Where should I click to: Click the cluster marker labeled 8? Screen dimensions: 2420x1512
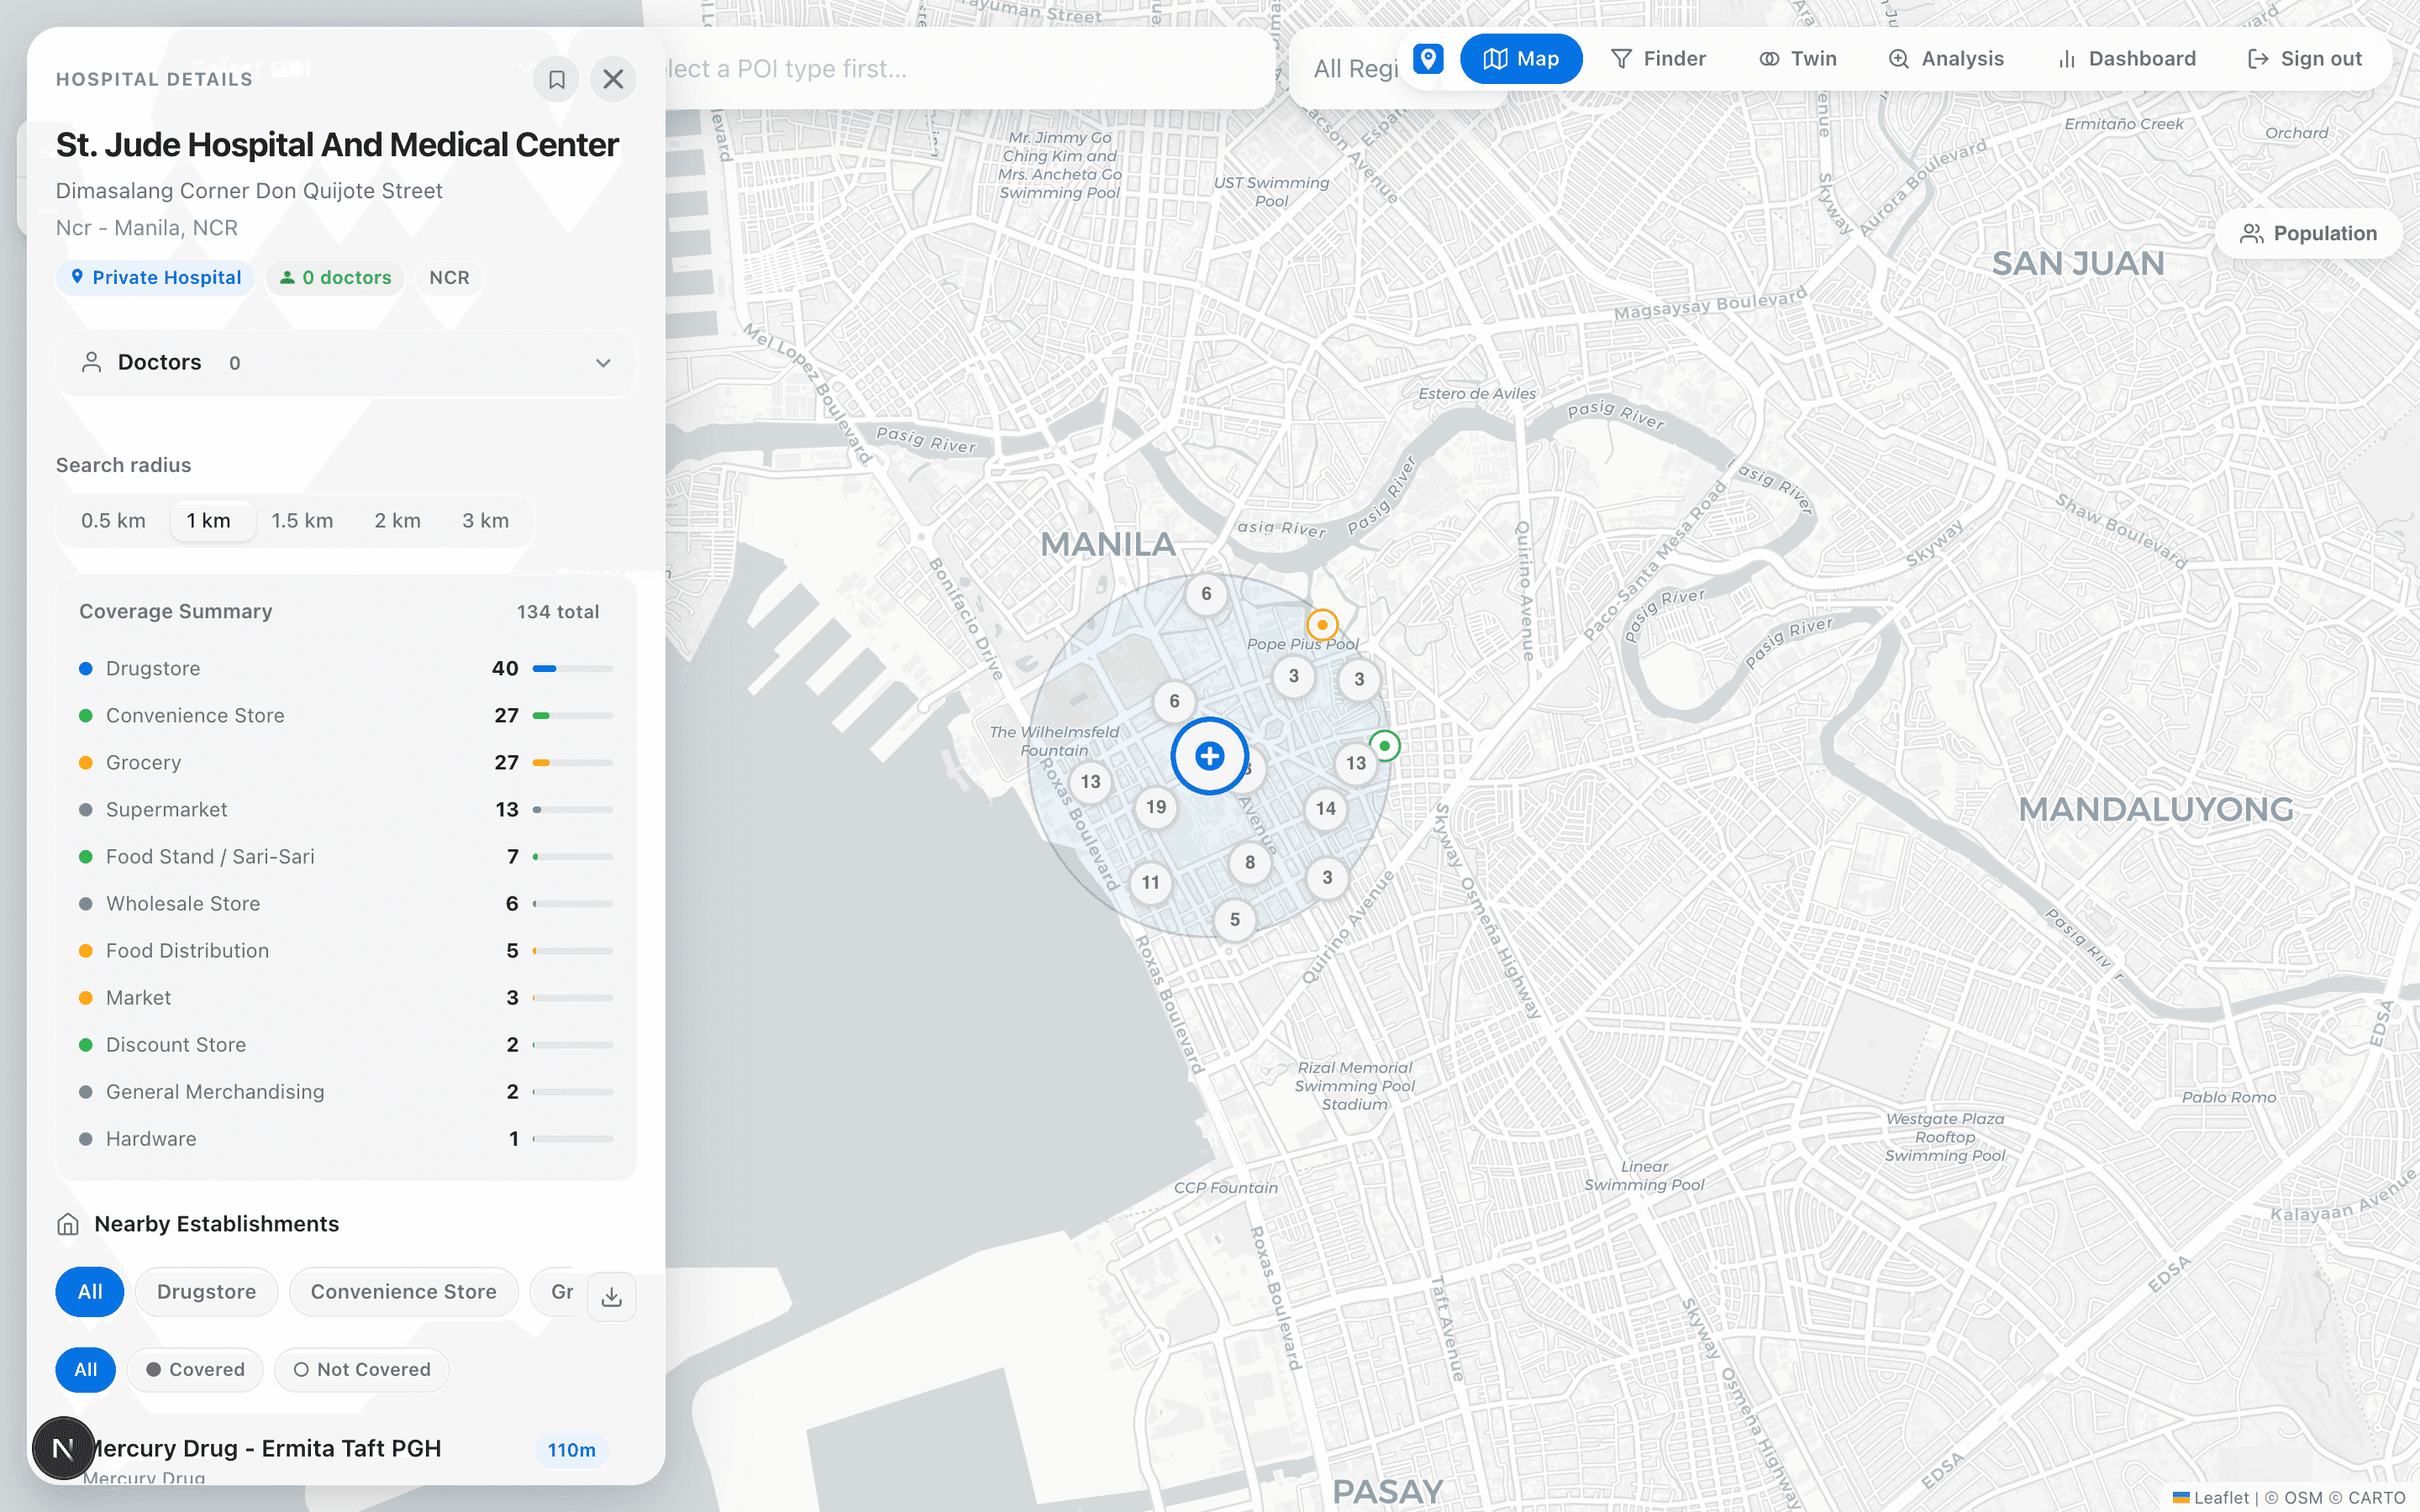tap(1250, 862)
